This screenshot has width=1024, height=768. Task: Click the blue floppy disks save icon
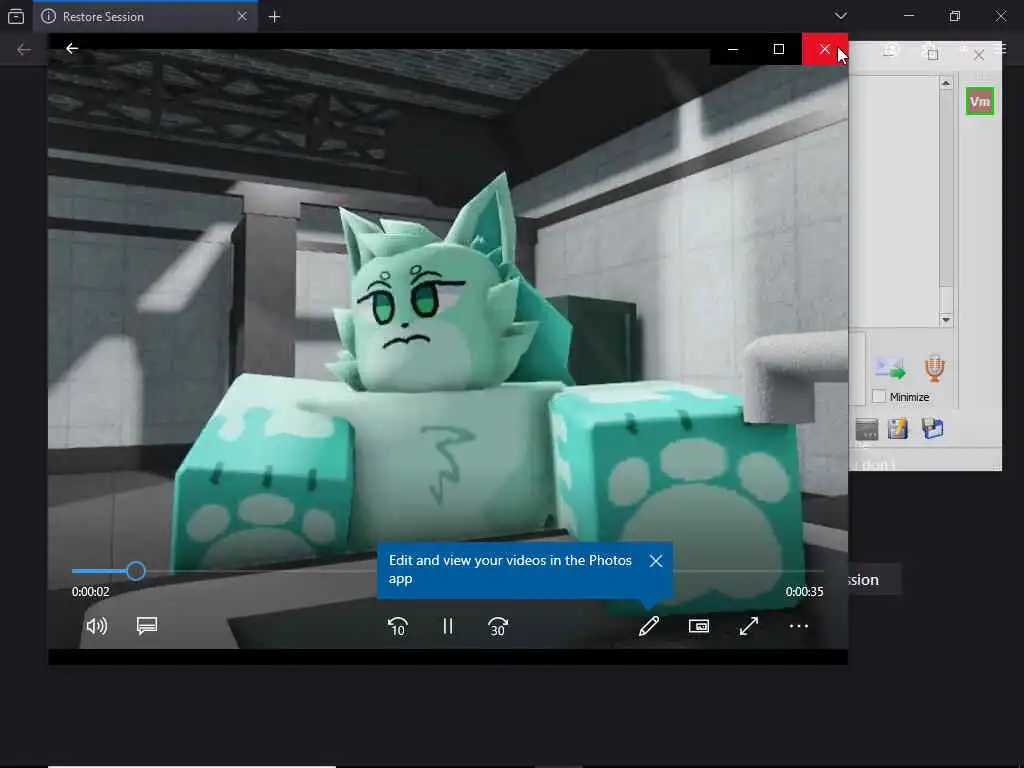tap(932, 429)
